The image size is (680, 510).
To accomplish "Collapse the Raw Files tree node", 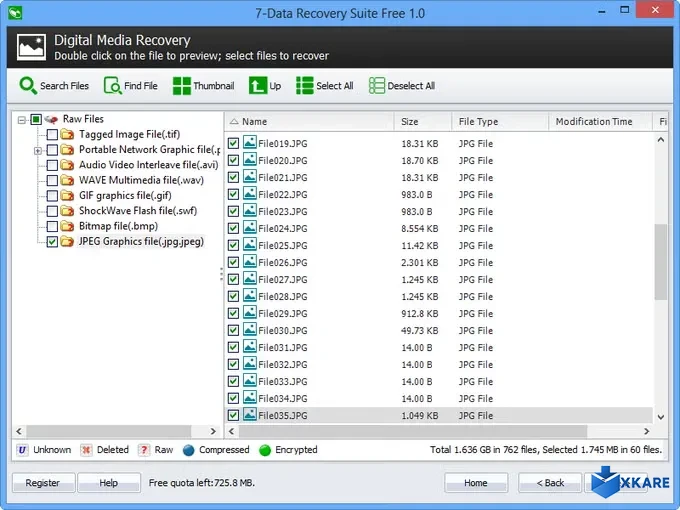I will (21, 120).
